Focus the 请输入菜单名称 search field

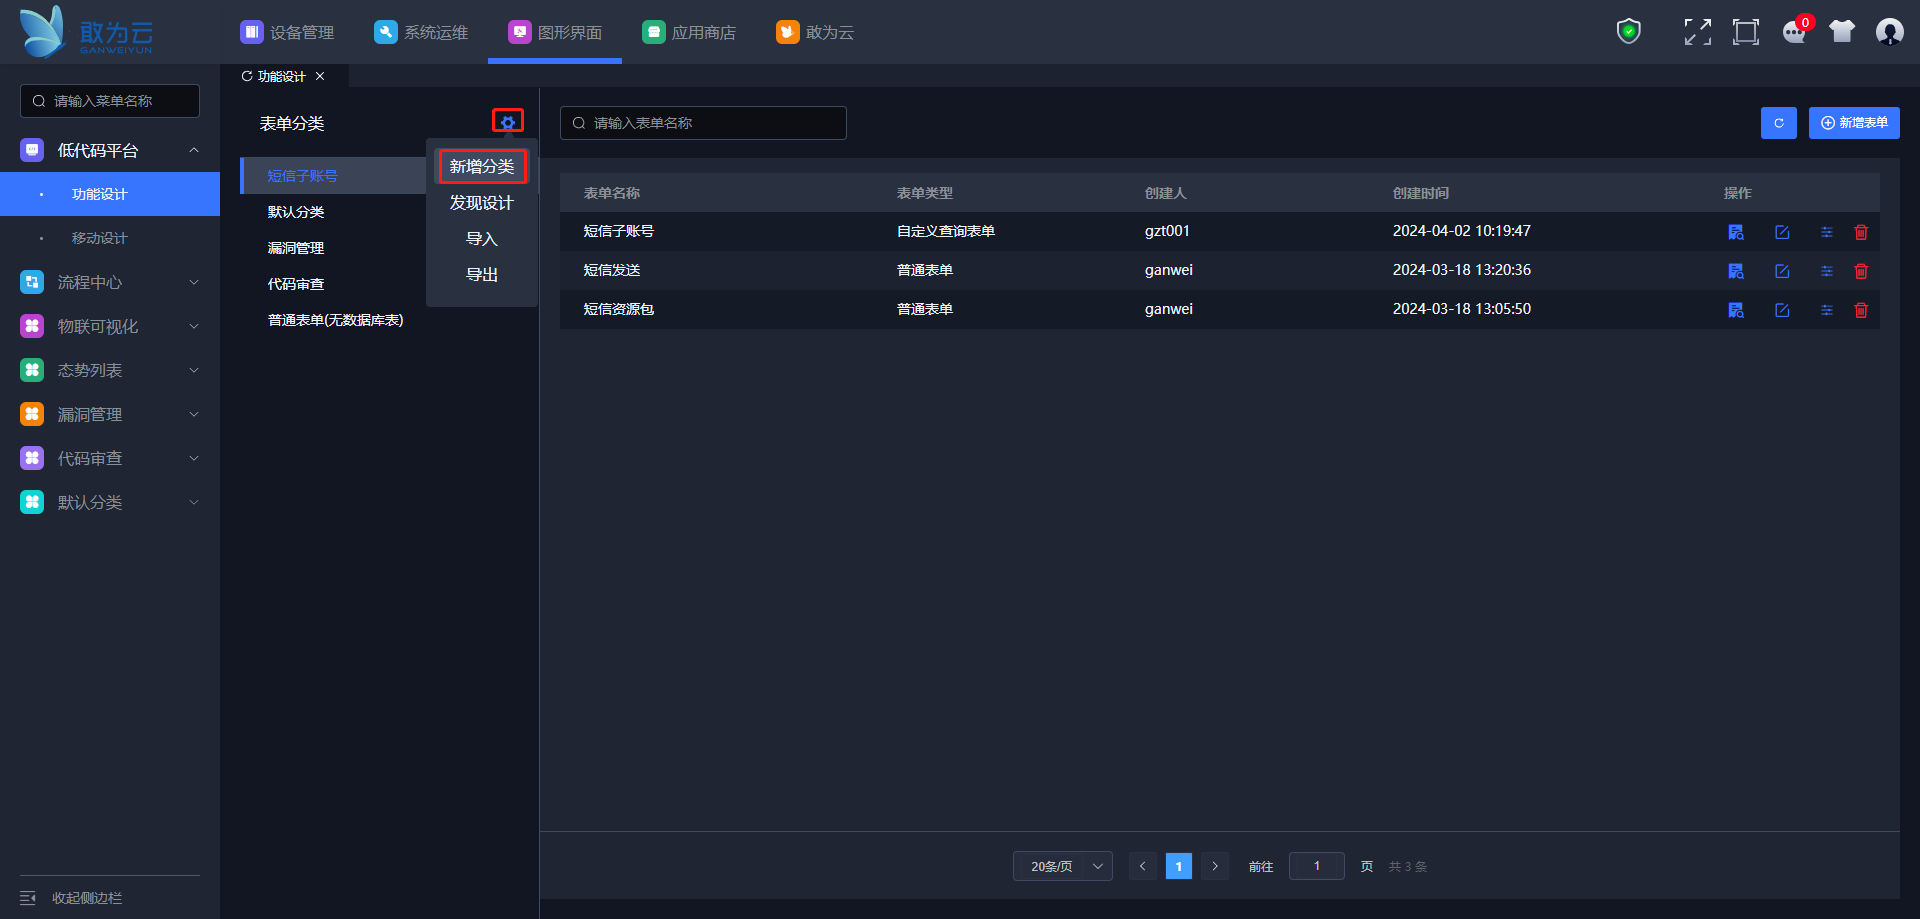pyautogui.click(x=110, y=101)
